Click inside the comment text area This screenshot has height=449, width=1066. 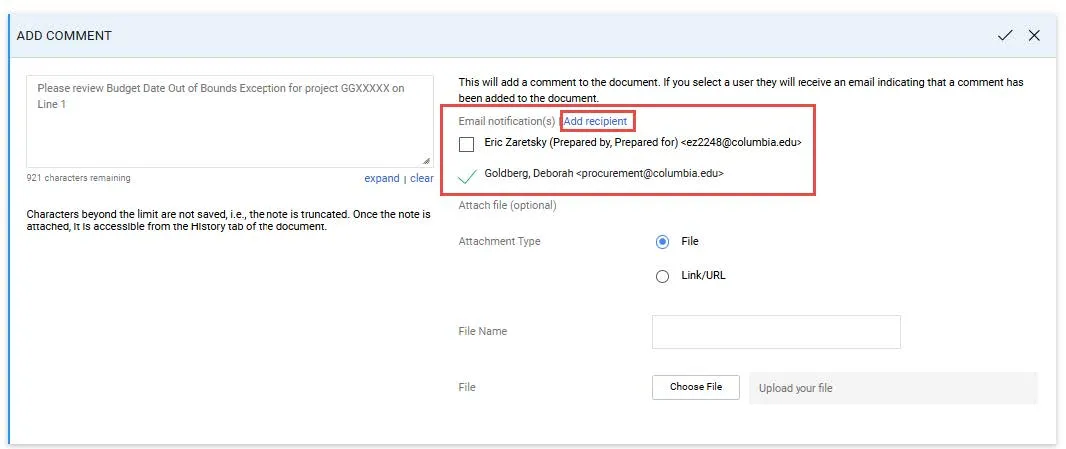coord(230,121)
